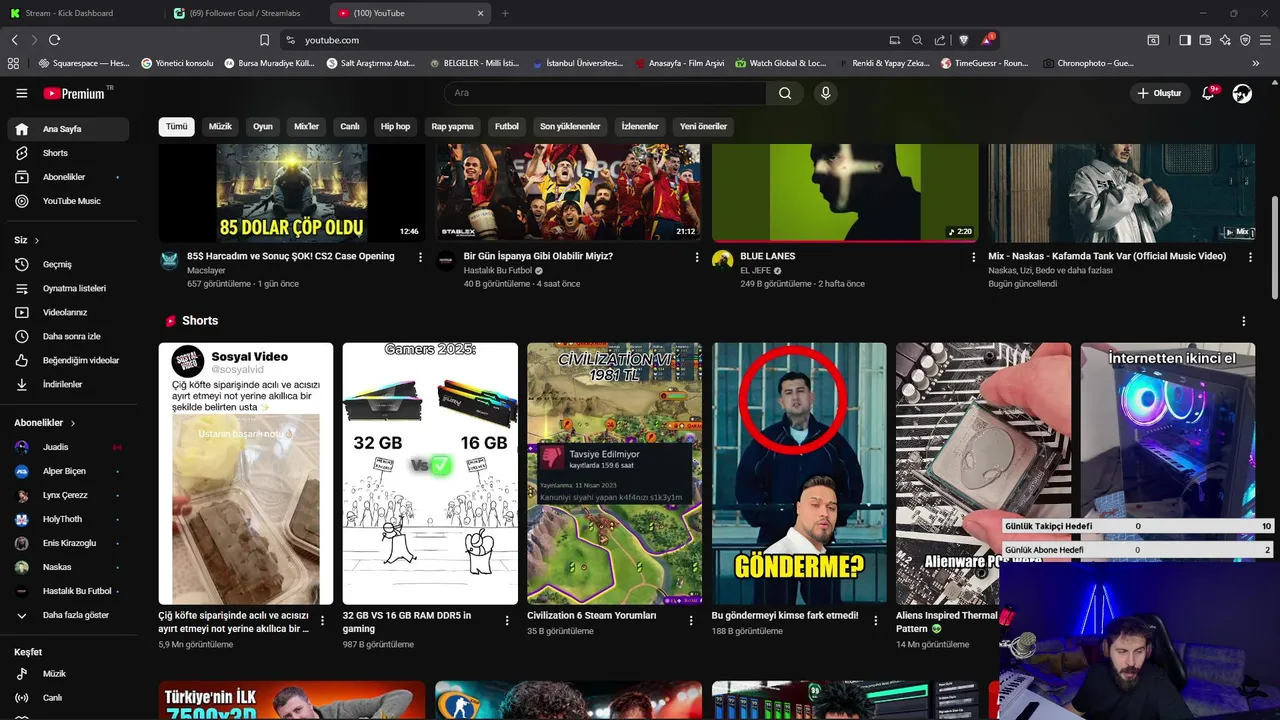The width and height of the screenshot is (1280, 720).
Task: Open YouTube notifications bell
Action: click(x=1209, y=93)
